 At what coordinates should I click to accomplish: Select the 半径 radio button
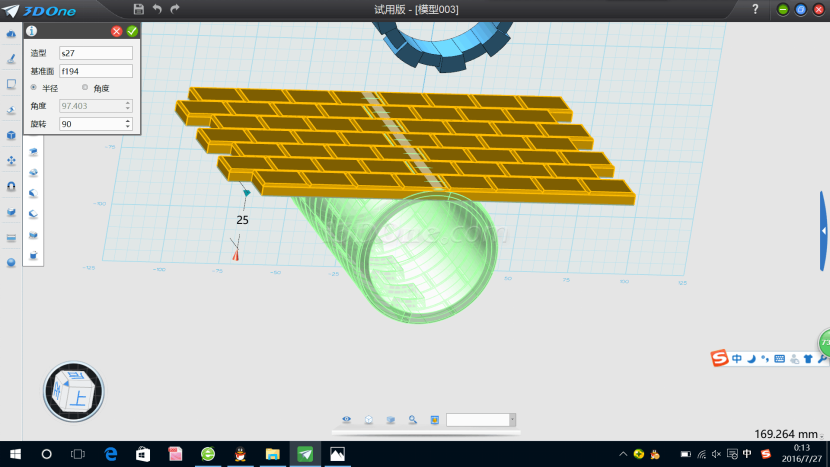(x=35, y=88)
